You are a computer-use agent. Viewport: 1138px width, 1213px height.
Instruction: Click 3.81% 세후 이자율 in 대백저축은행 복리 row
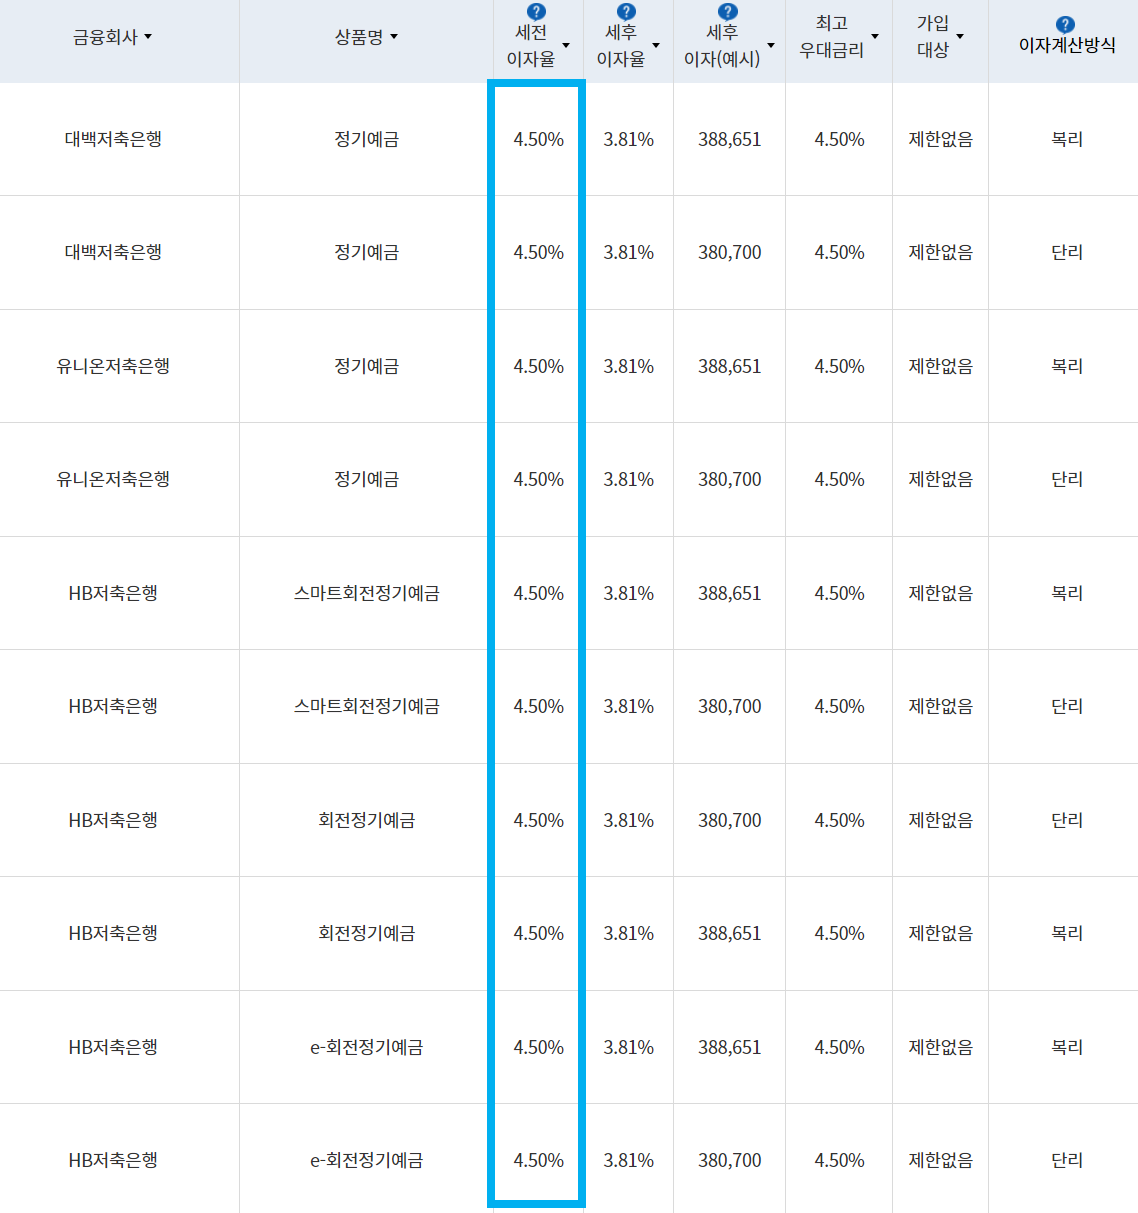[628, 139]
